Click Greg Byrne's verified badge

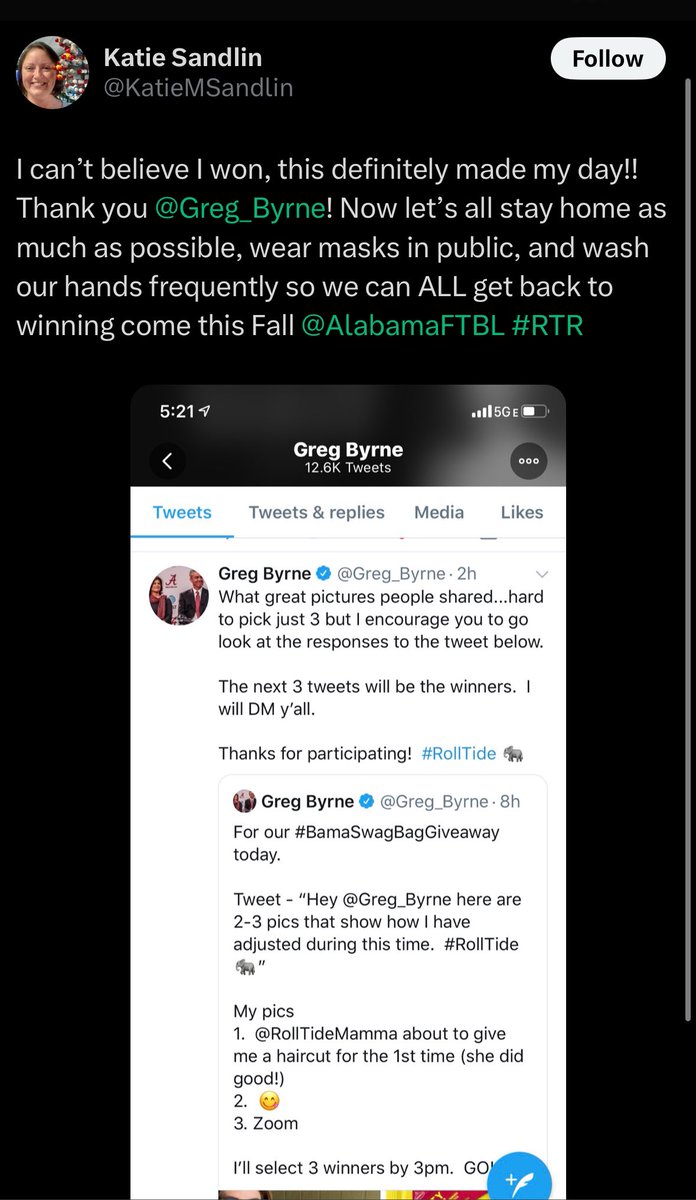tap(324, 574)
